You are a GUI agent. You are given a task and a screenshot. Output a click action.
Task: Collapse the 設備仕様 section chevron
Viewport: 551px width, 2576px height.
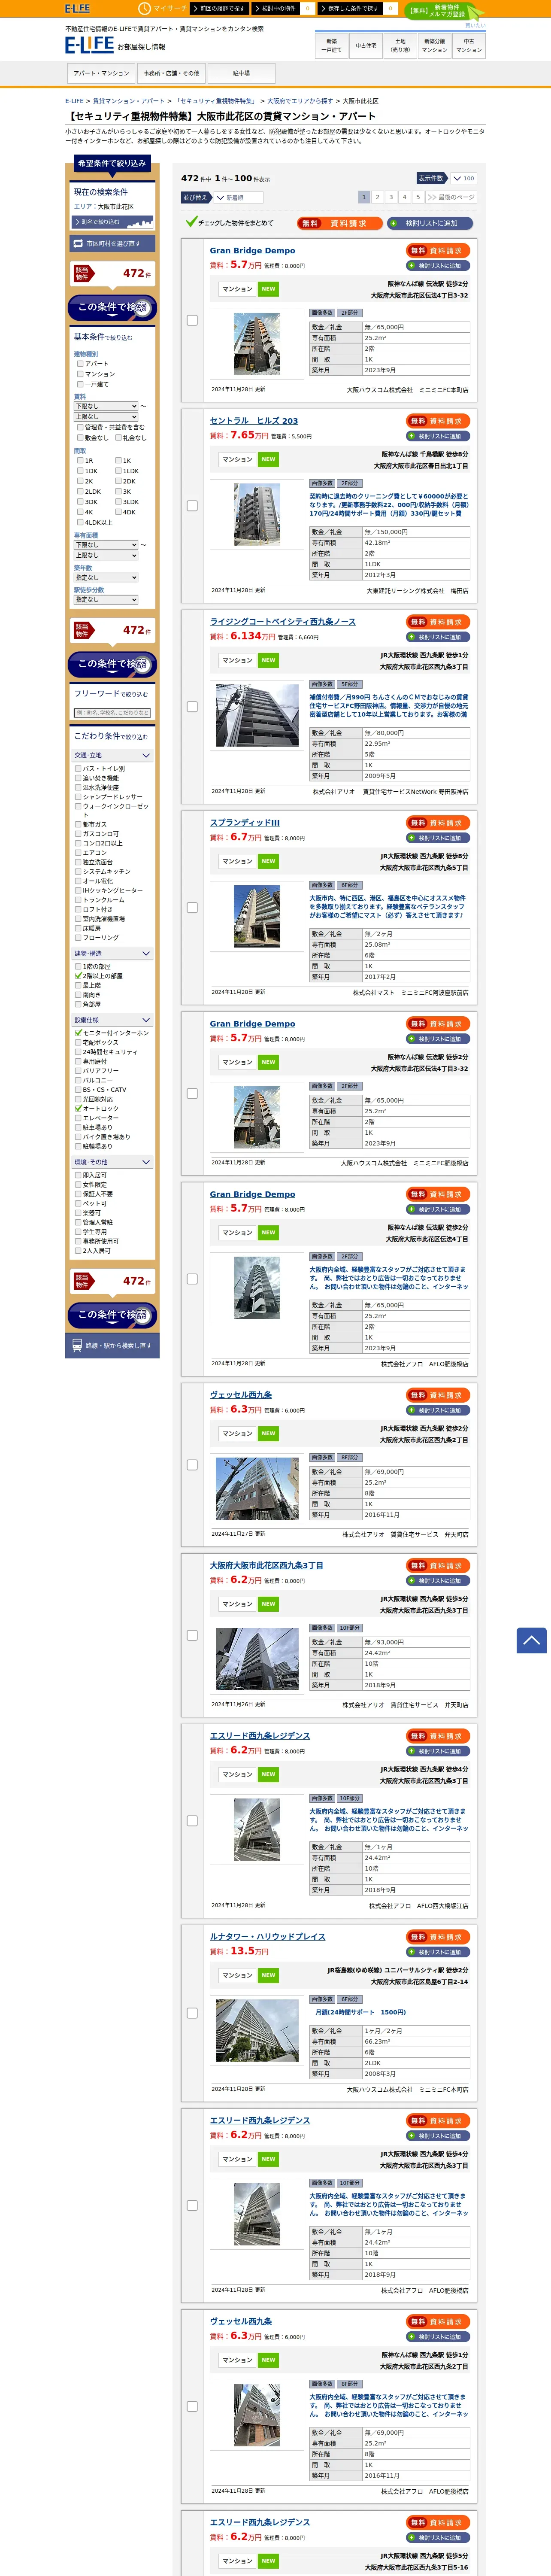146,1020
